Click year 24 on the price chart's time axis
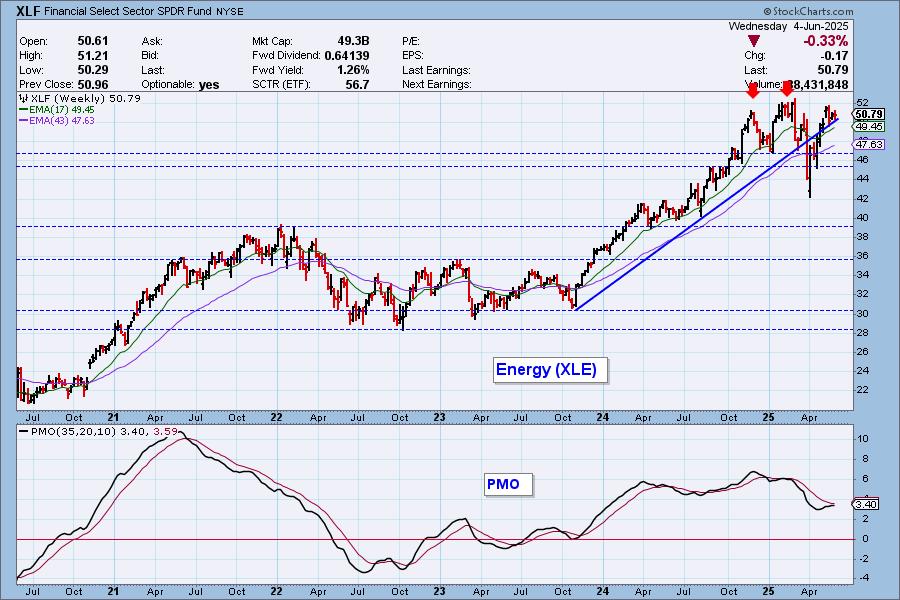 [602, 417]
